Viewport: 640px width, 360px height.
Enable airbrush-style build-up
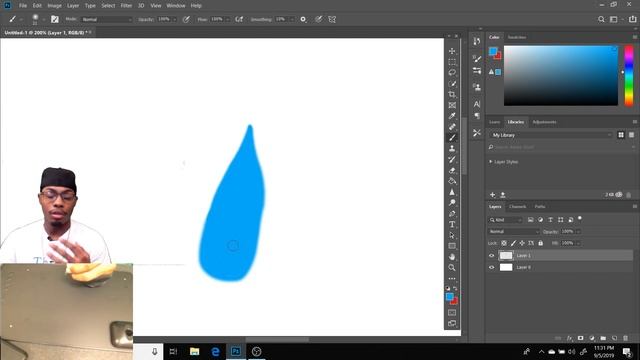click(x=239, y=19)
